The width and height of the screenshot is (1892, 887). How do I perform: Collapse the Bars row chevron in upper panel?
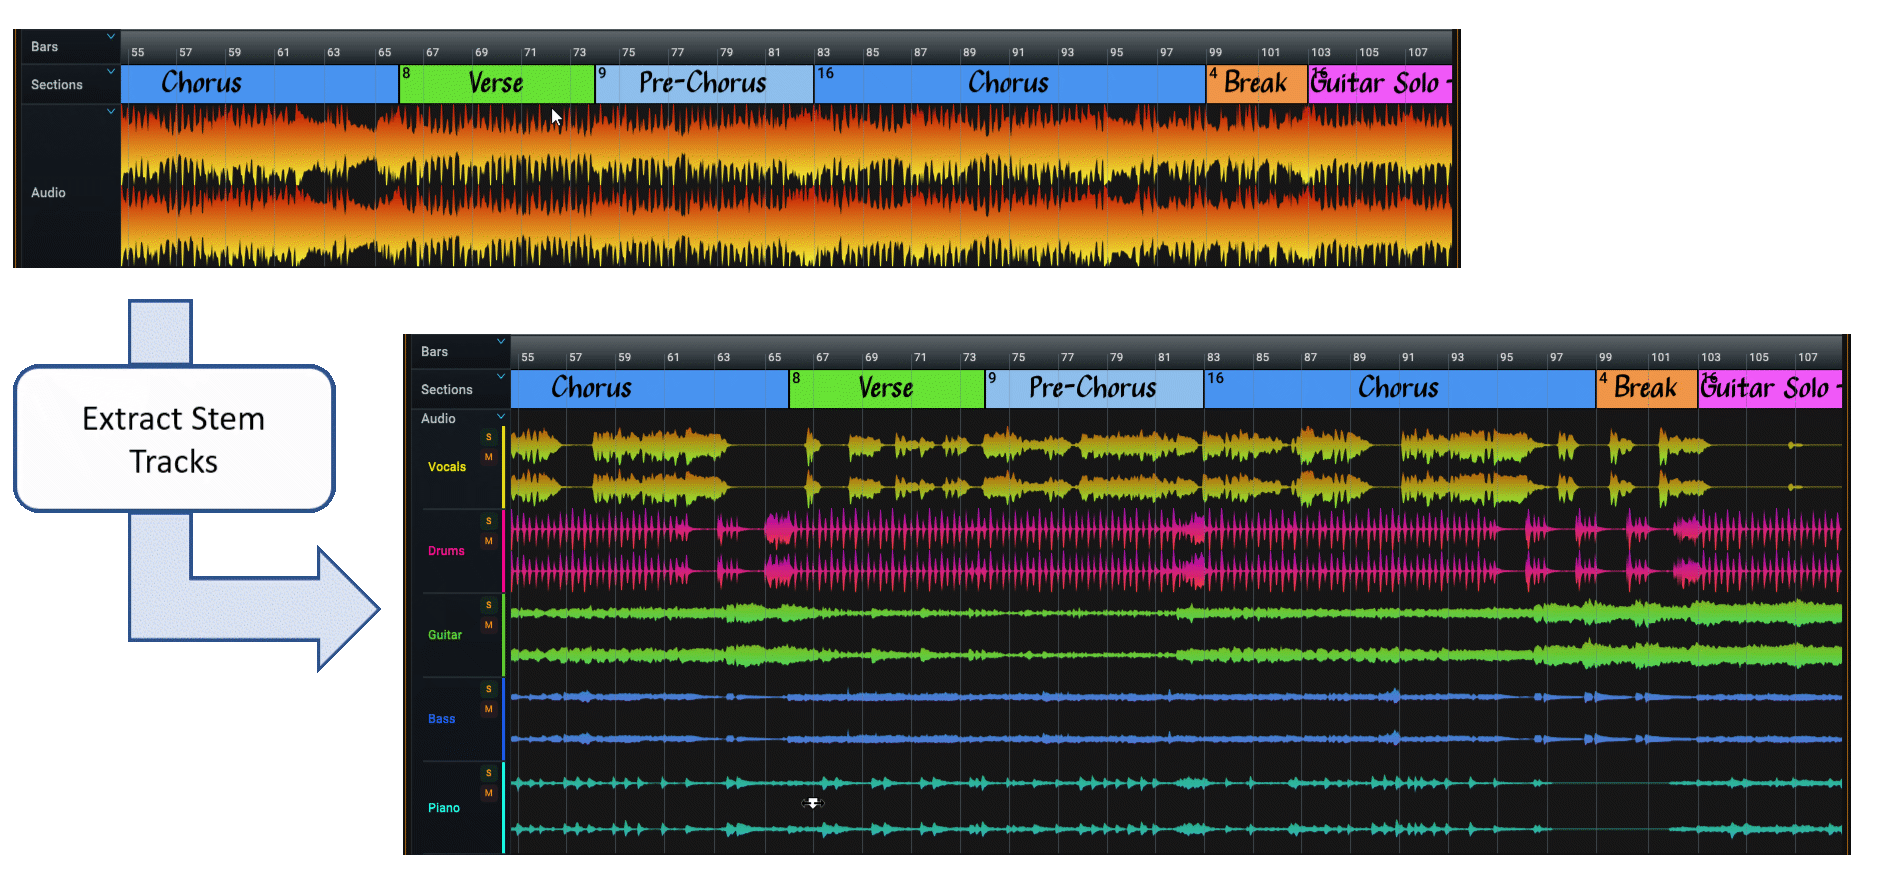pyautogui.click(x=111, y=36)
